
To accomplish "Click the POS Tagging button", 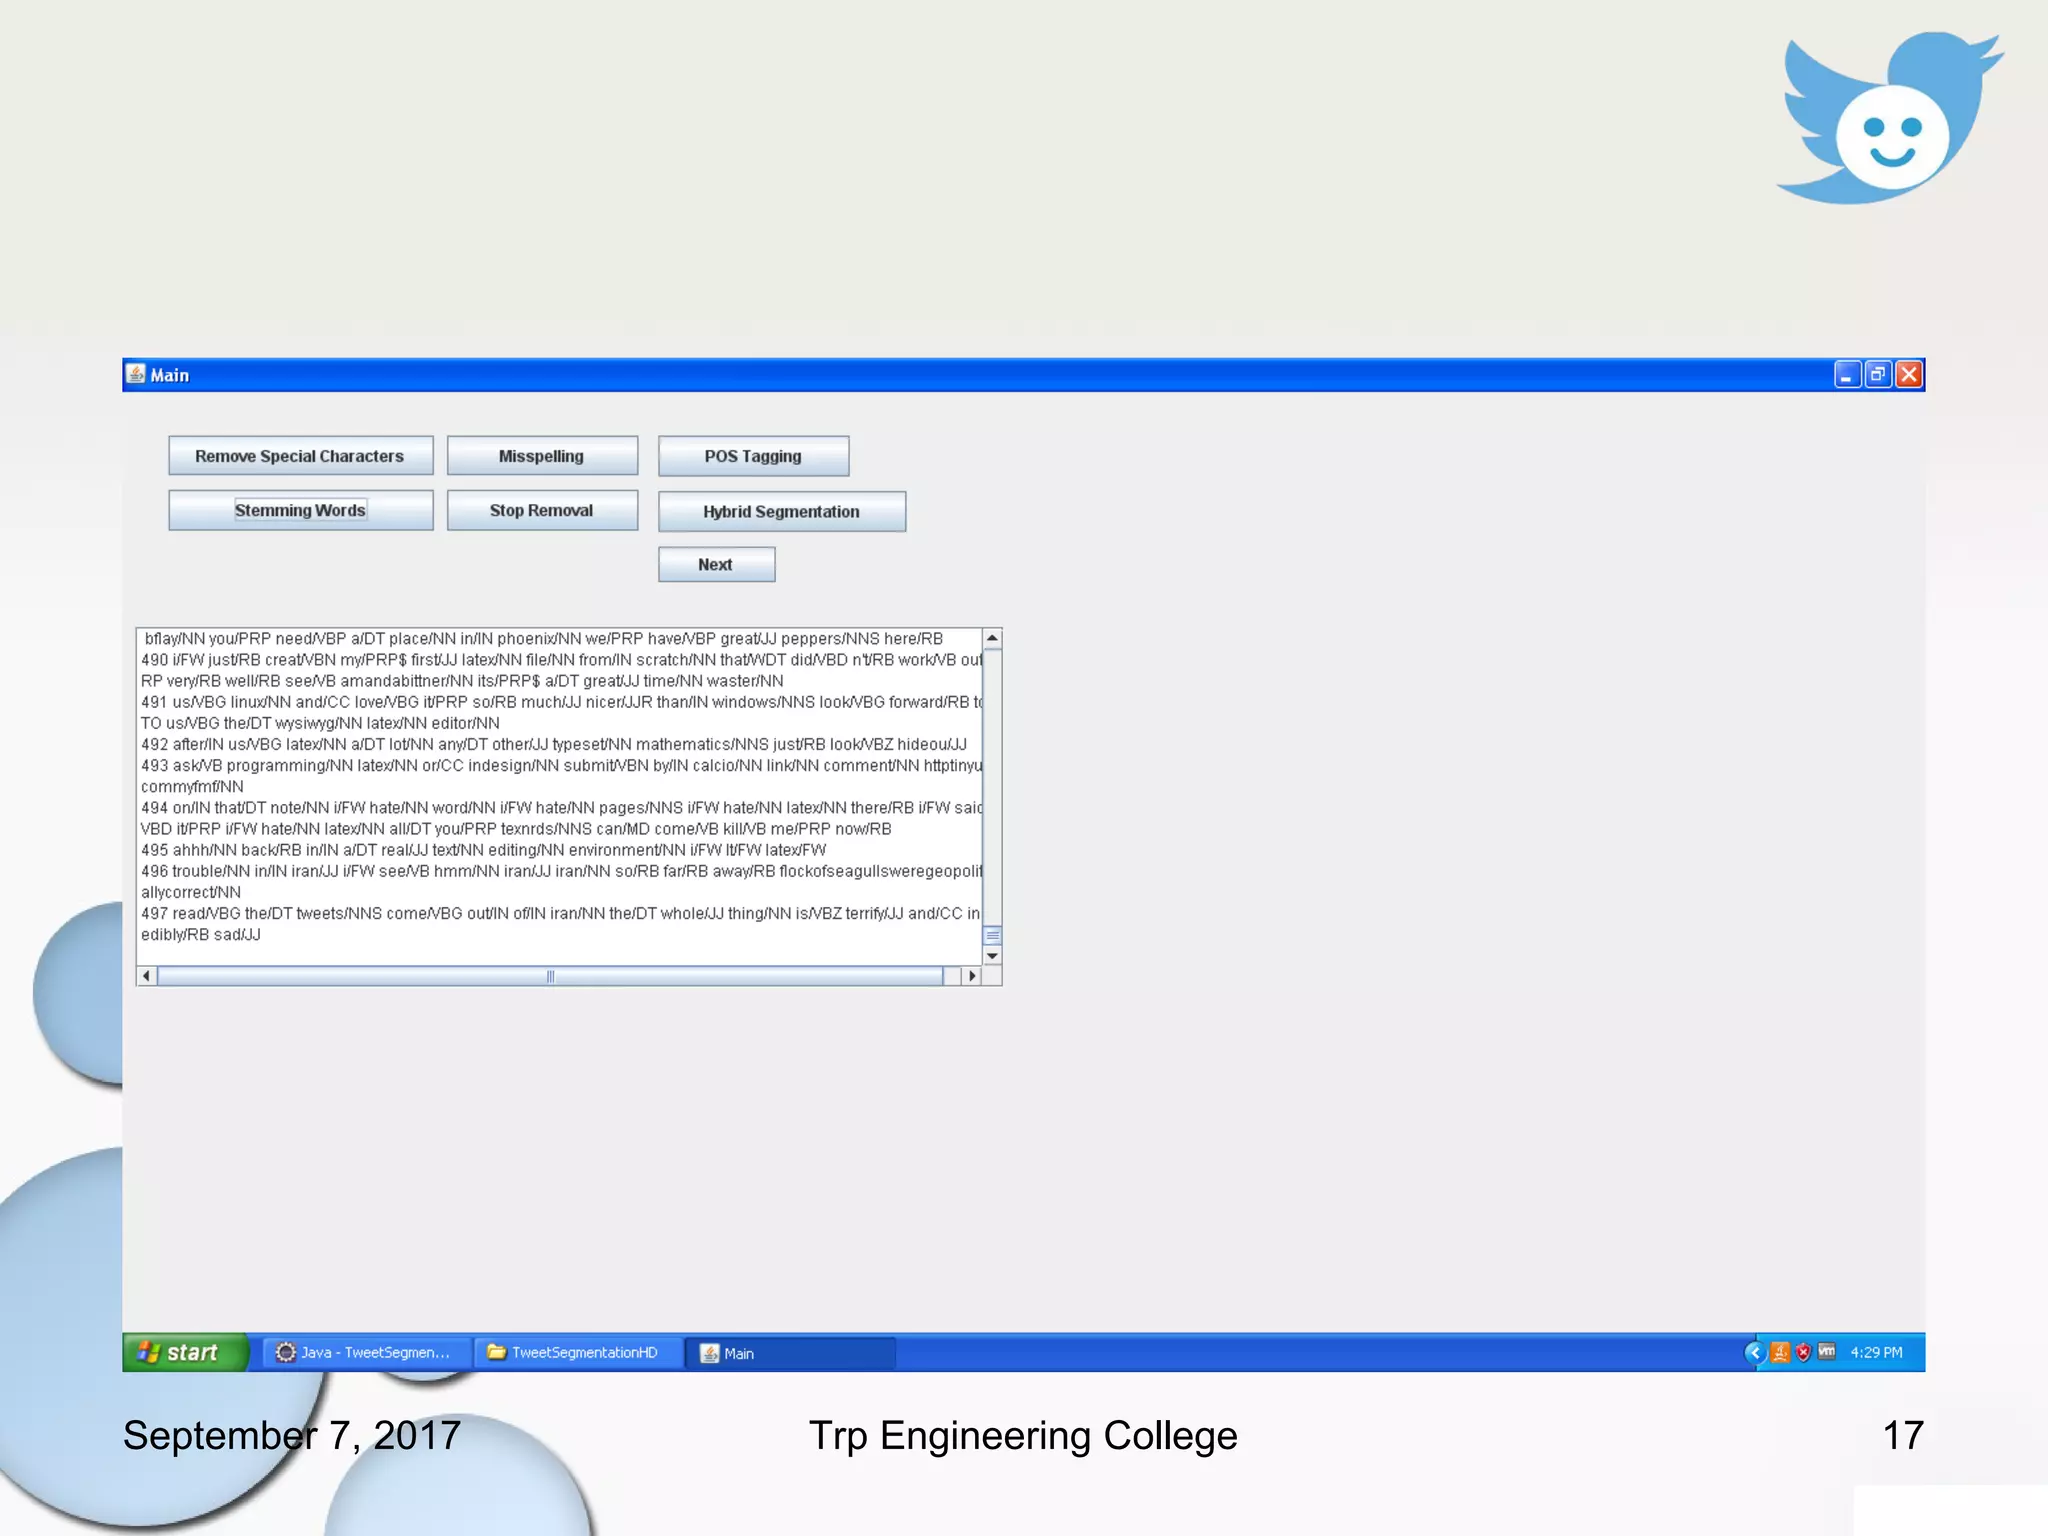I will pyautogui.click(x=753, y=456).
